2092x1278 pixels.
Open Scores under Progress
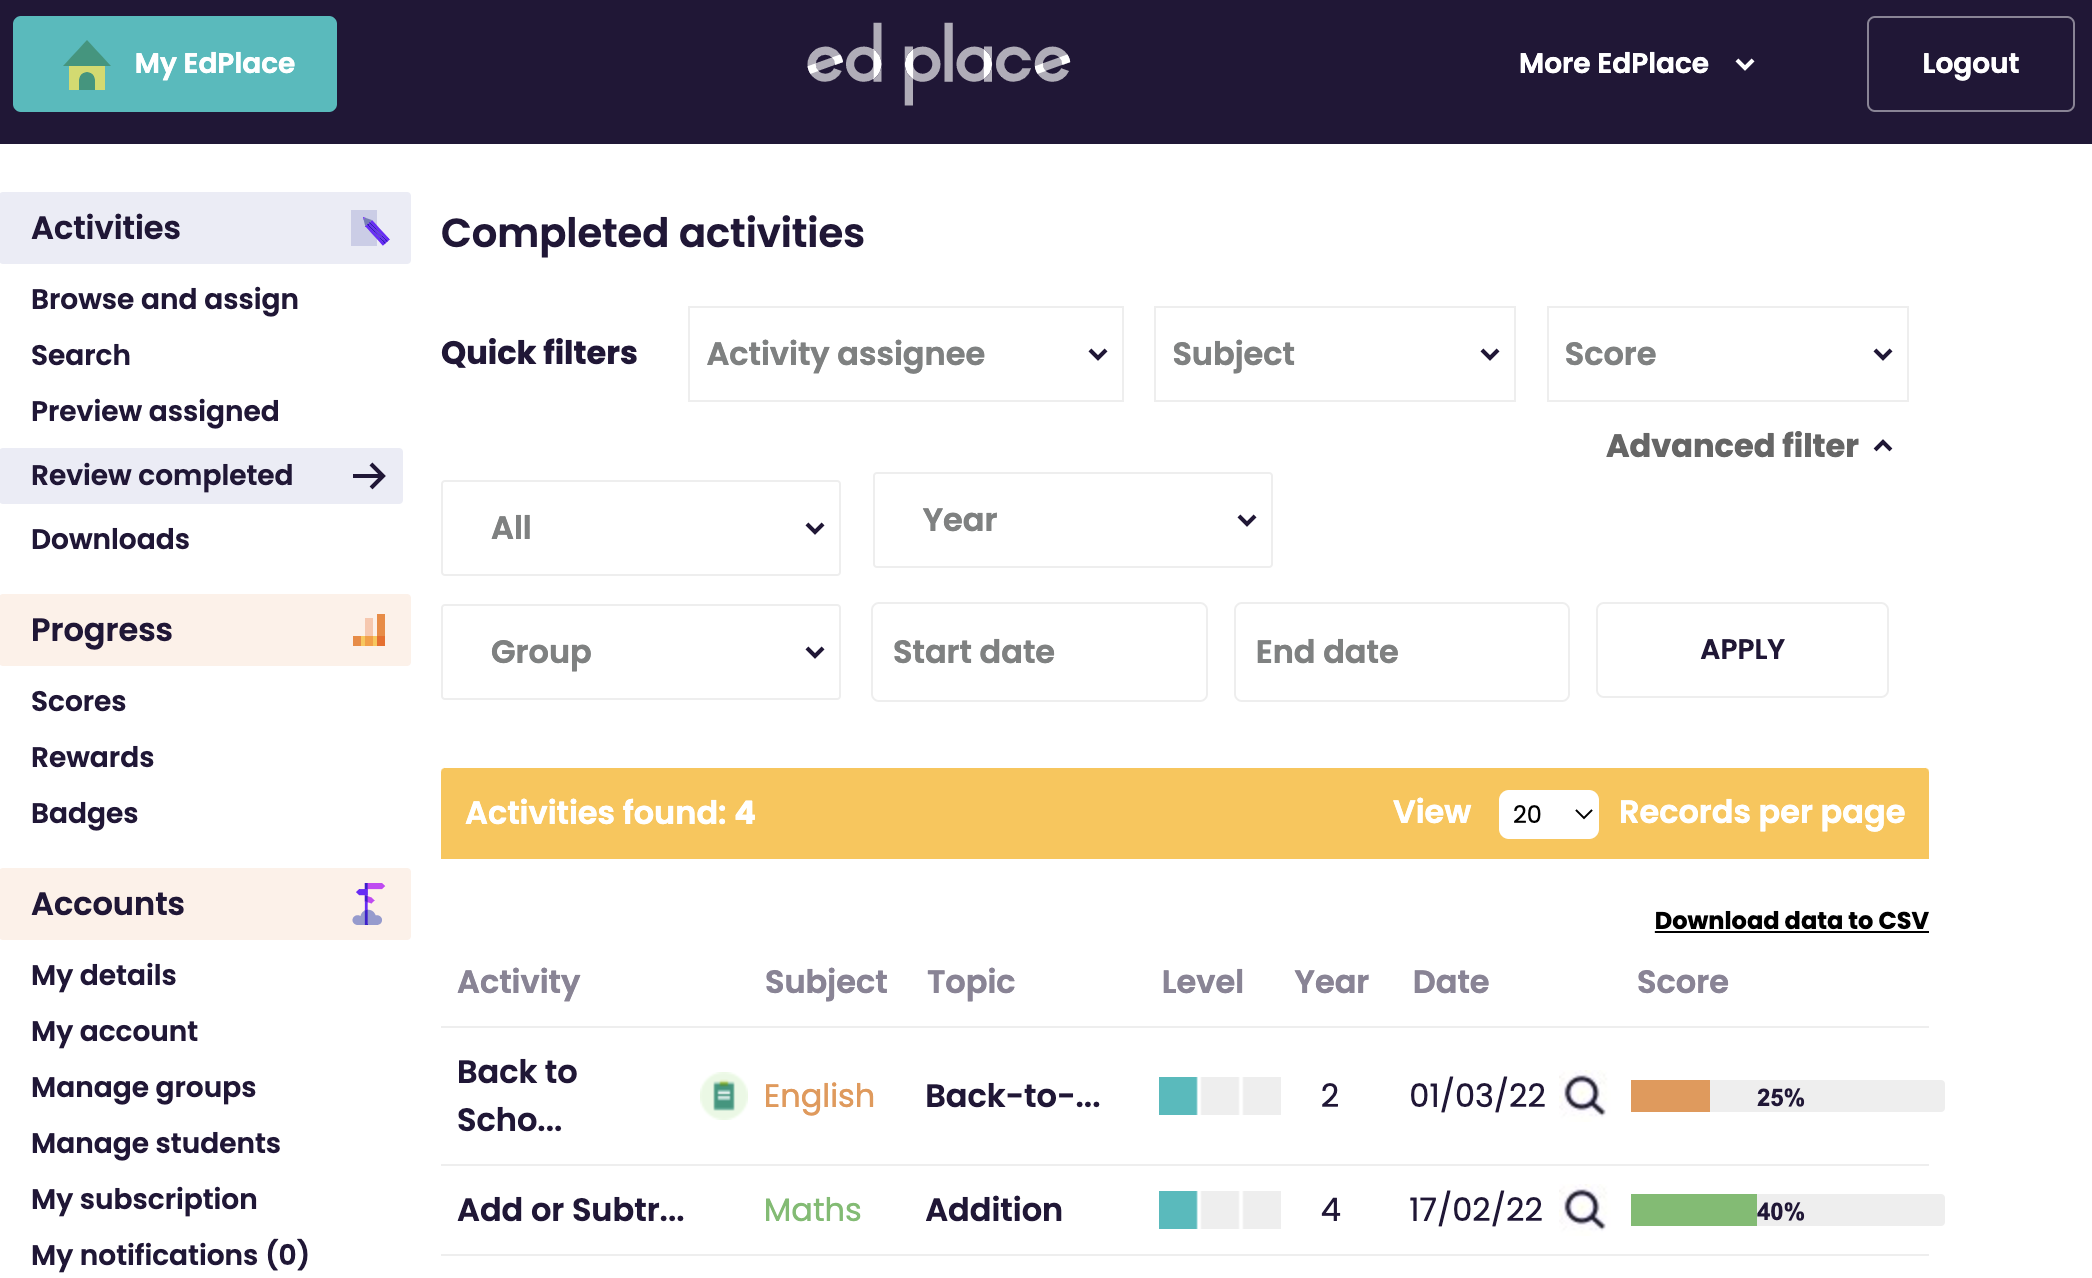coord(78,702)
